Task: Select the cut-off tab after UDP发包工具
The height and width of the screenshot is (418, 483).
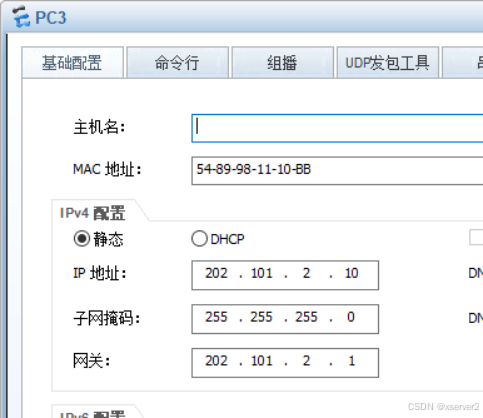Action: coord(463,62)
